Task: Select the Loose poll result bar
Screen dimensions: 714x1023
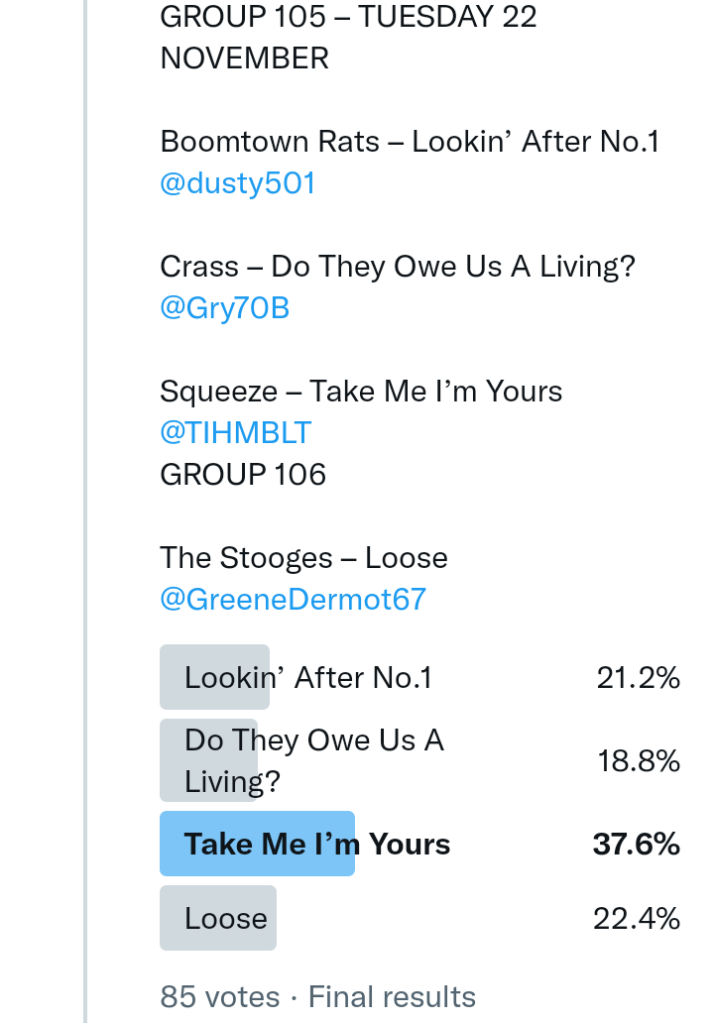Action: [226, 918]
